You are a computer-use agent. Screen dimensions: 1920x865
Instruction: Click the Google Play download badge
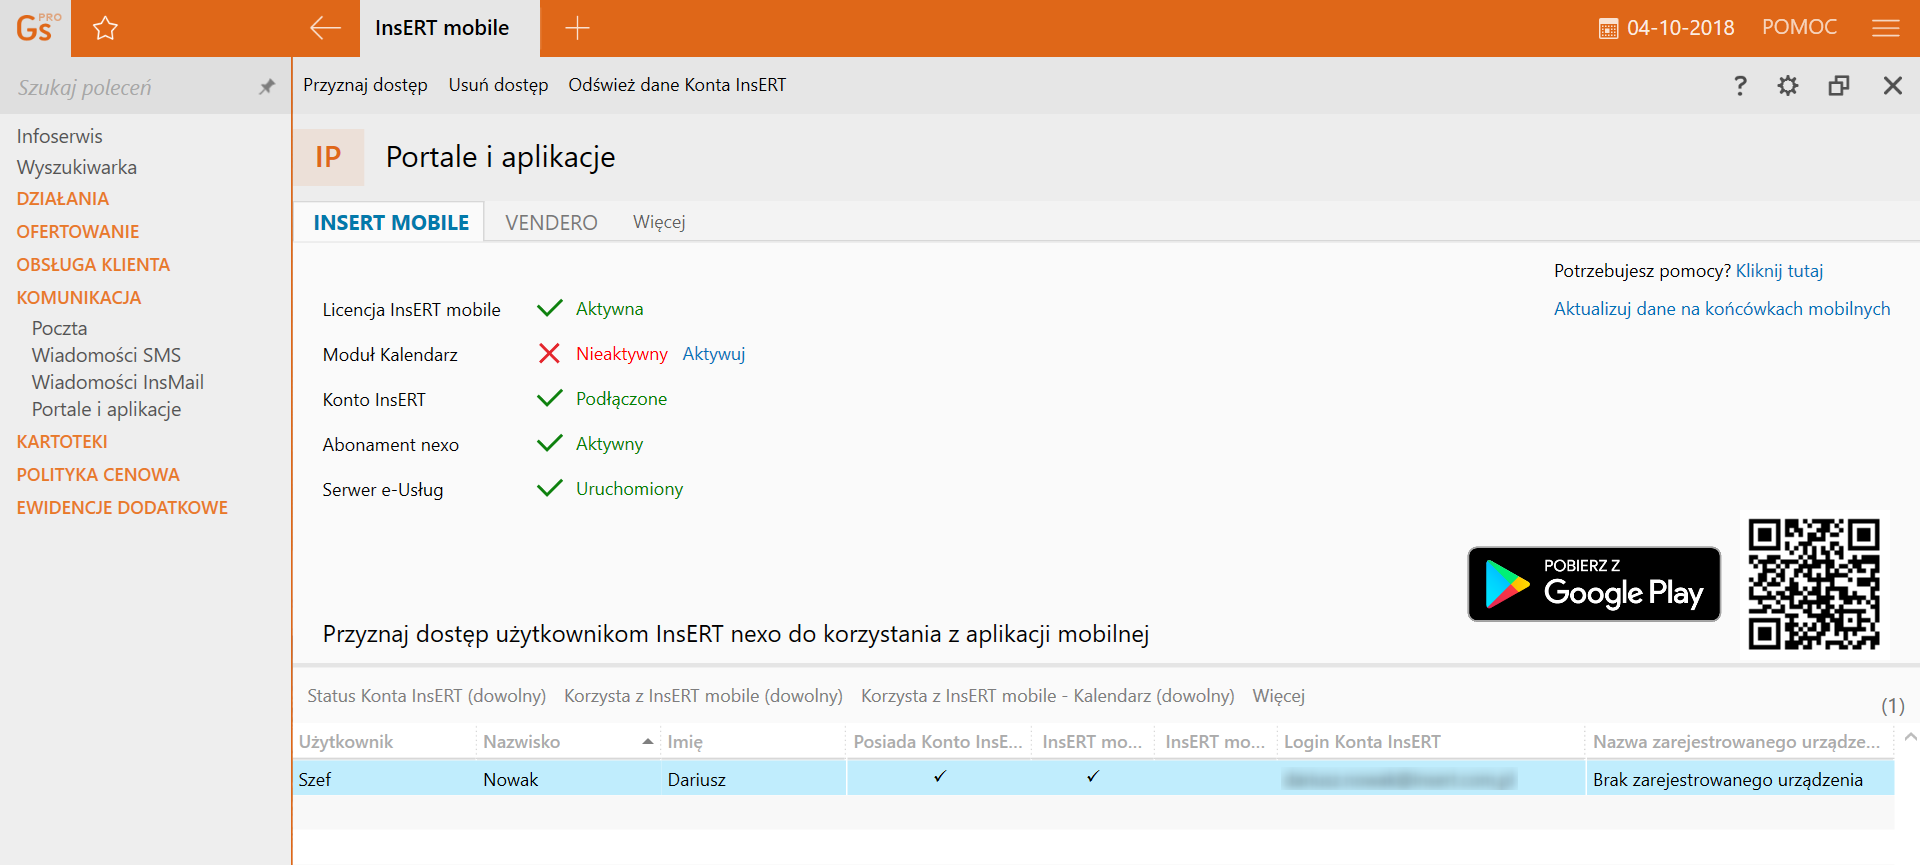tap(1594, 584)
